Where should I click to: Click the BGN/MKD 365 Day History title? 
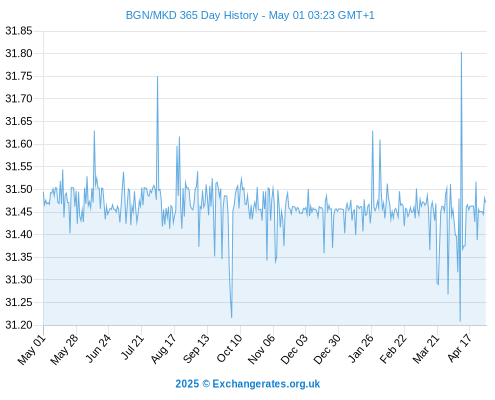point(250,15)
